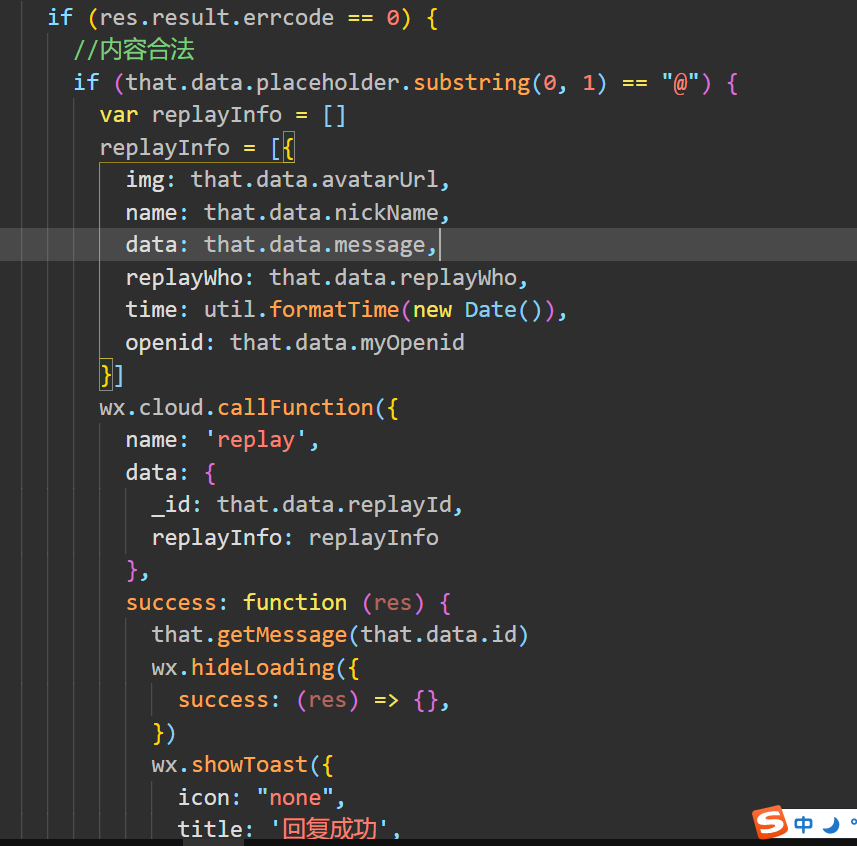The width and height of the screenshot is (857, 846).
Task: Click the 'showToast' method name
Action: 249,765
